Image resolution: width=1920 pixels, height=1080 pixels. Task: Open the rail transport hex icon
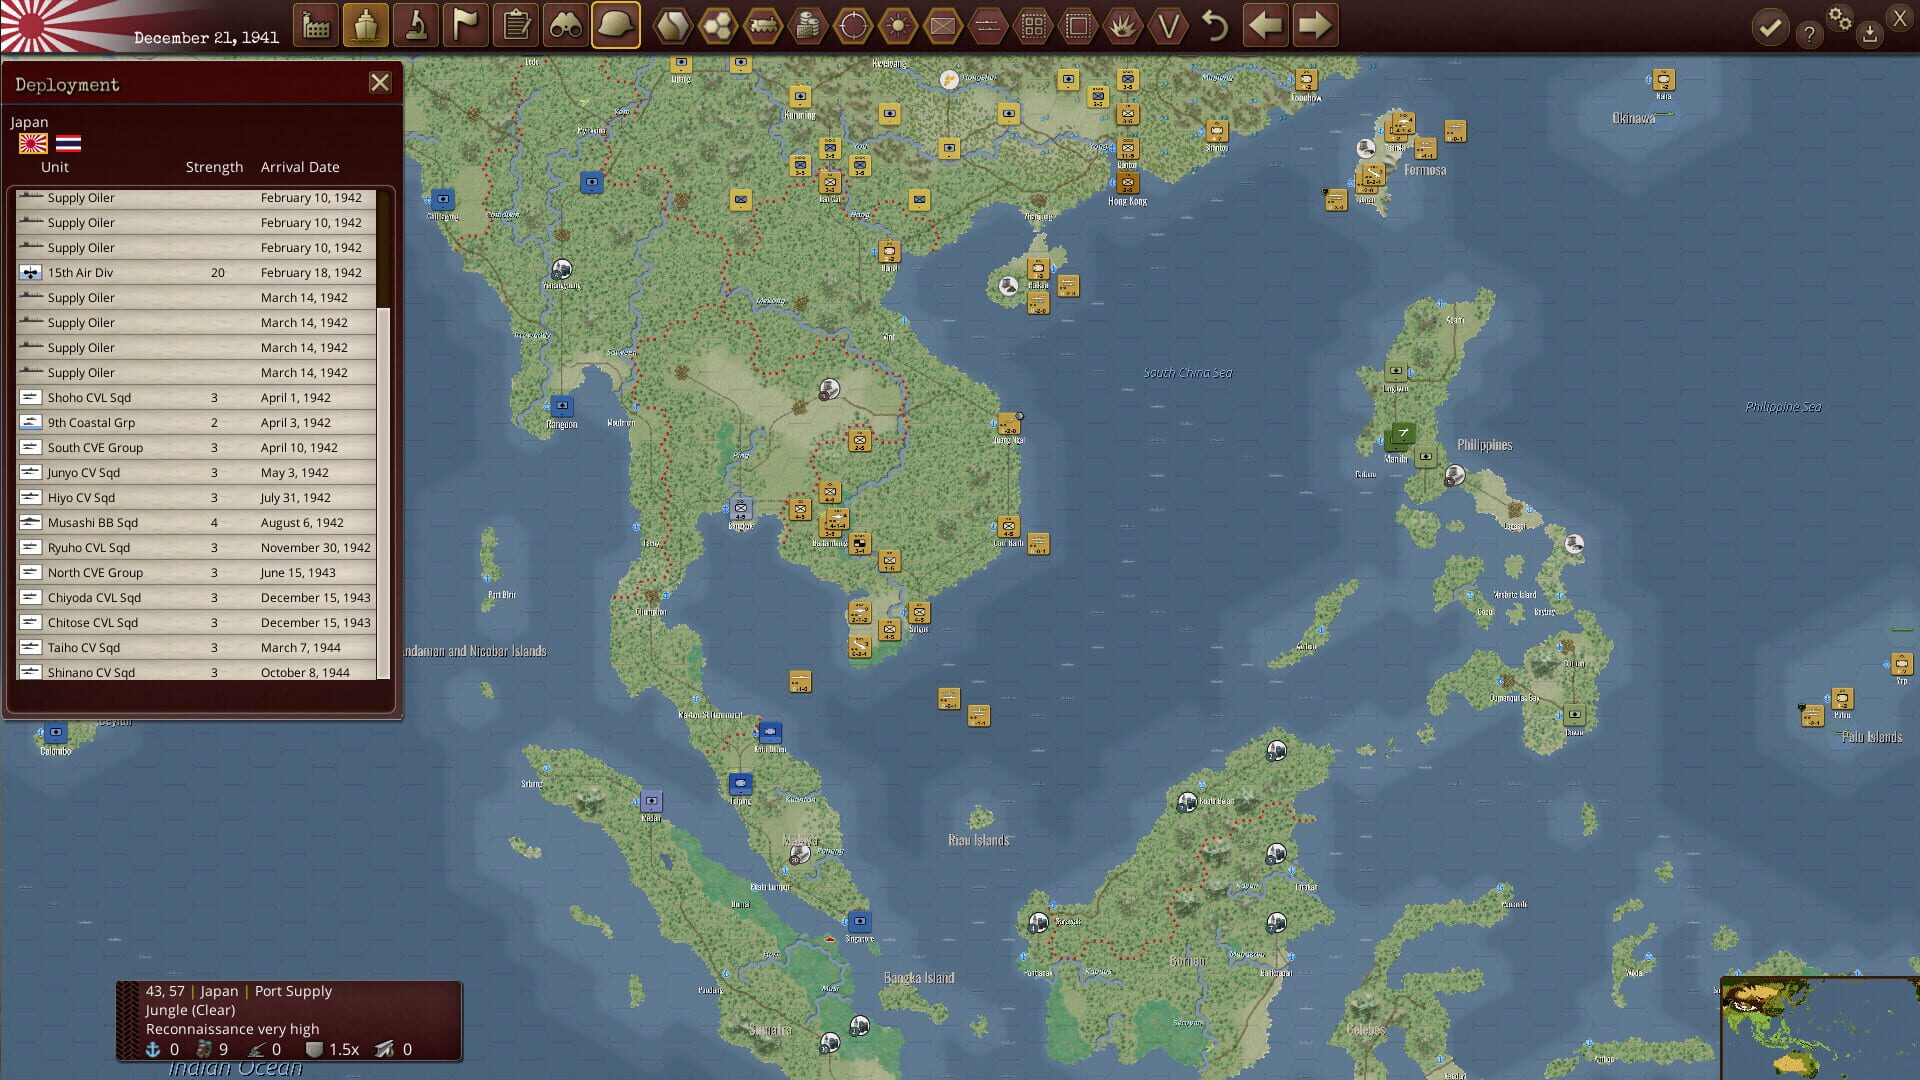tap(764, 26)
